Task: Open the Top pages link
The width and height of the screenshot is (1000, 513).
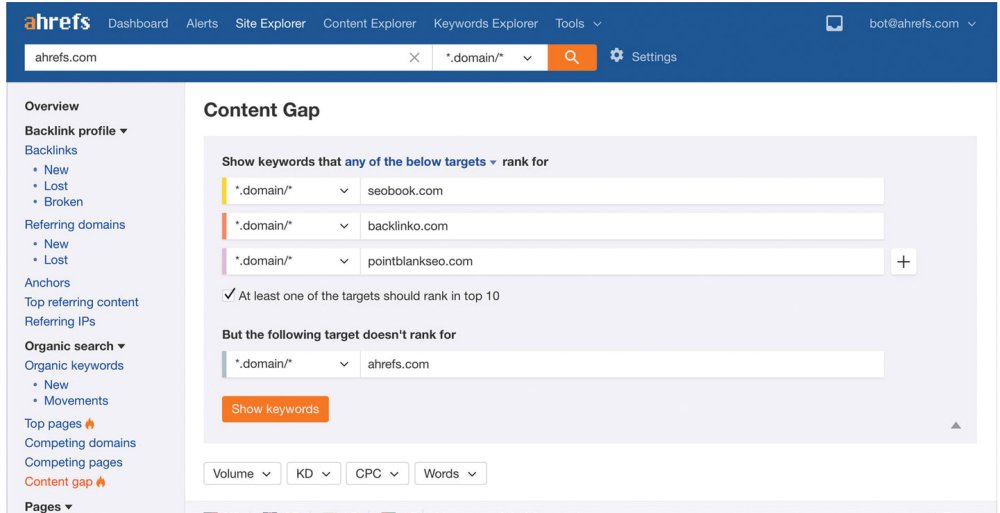Action: coord(53,424)
